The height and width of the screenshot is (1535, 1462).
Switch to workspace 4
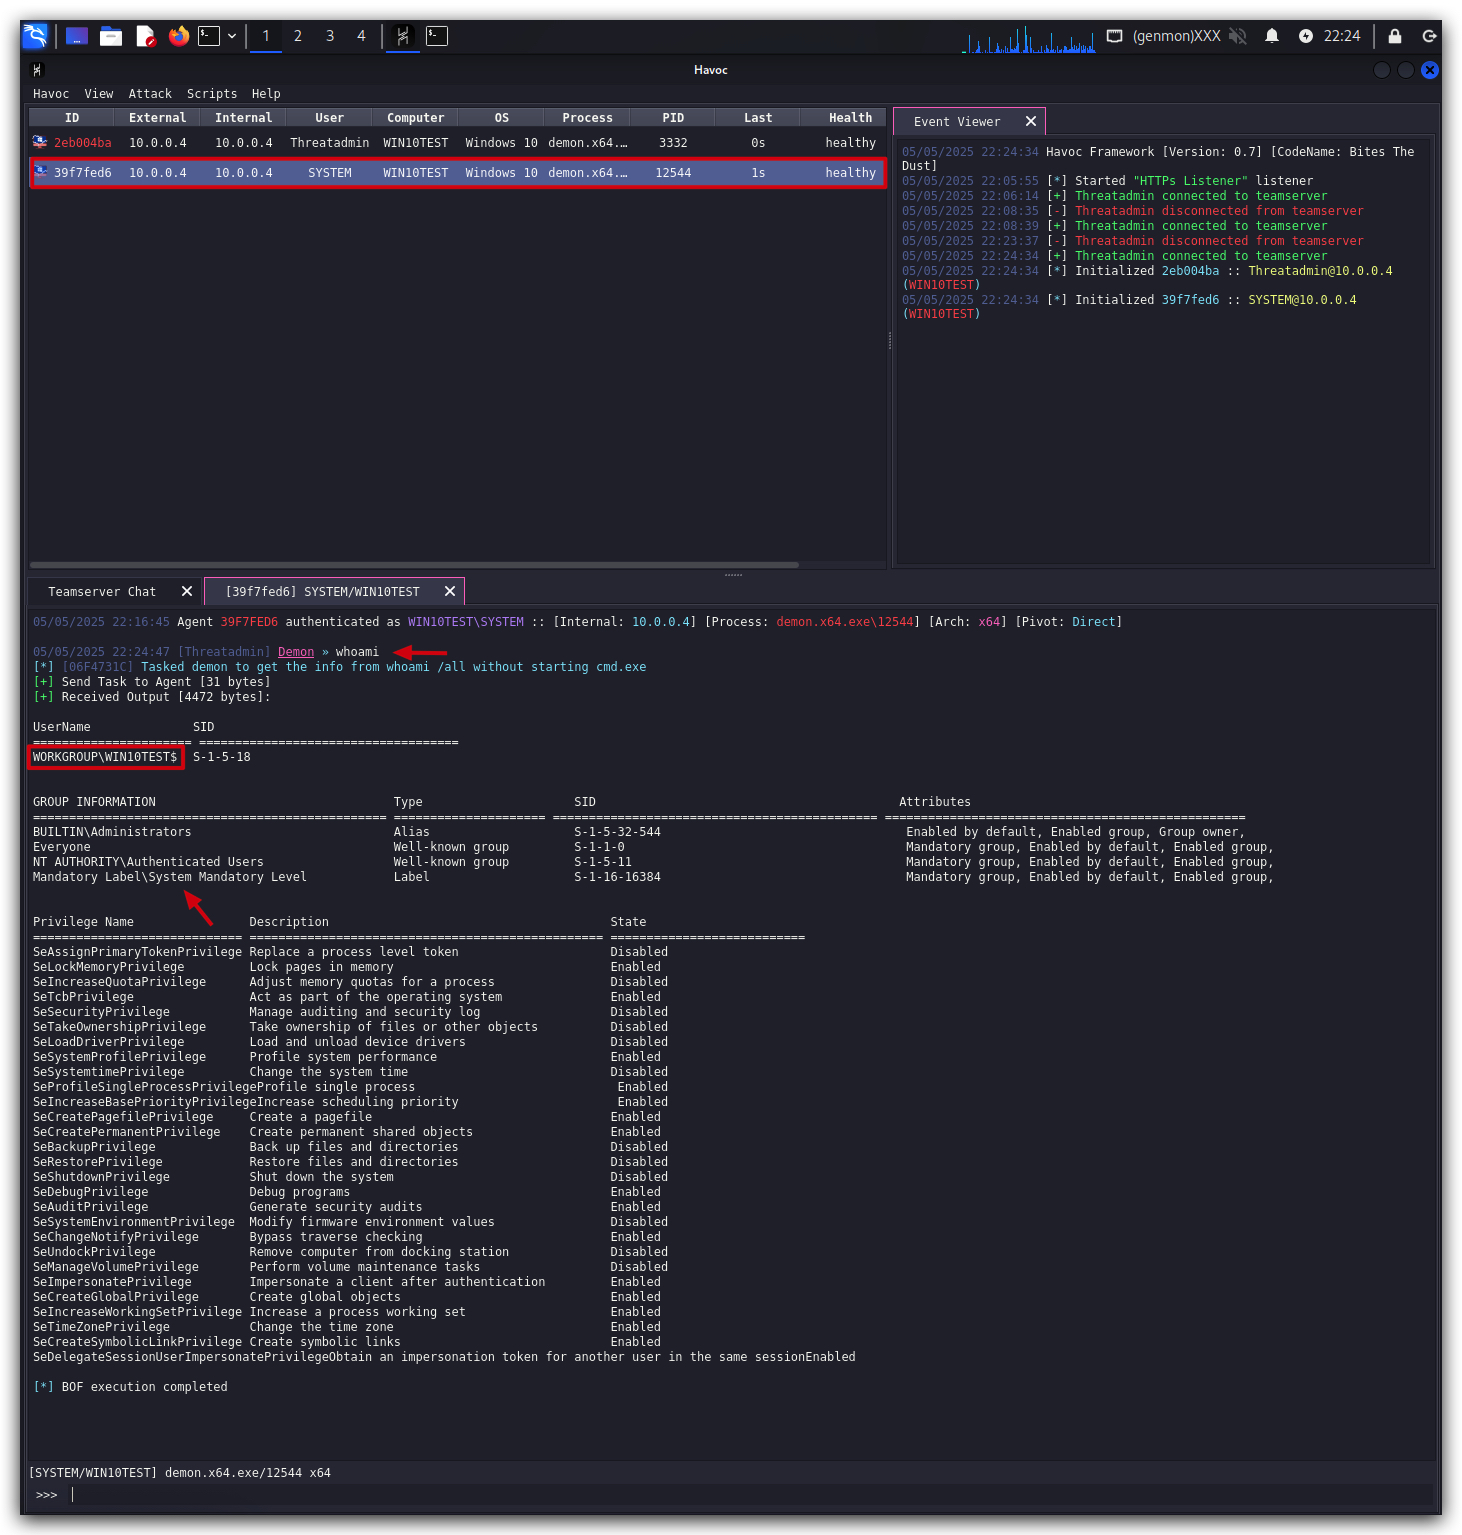(x=362, y=36)
